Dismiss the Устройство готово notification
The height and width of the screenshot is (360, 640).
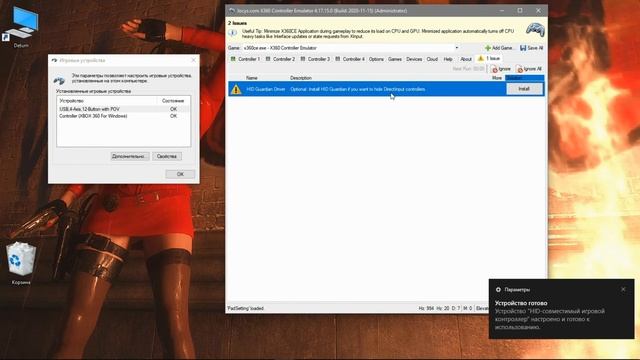point(623,289)
